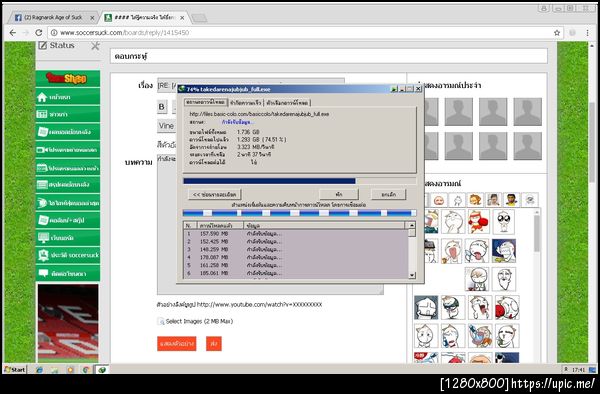Switch to the download status tab

(x=205, y=103)
